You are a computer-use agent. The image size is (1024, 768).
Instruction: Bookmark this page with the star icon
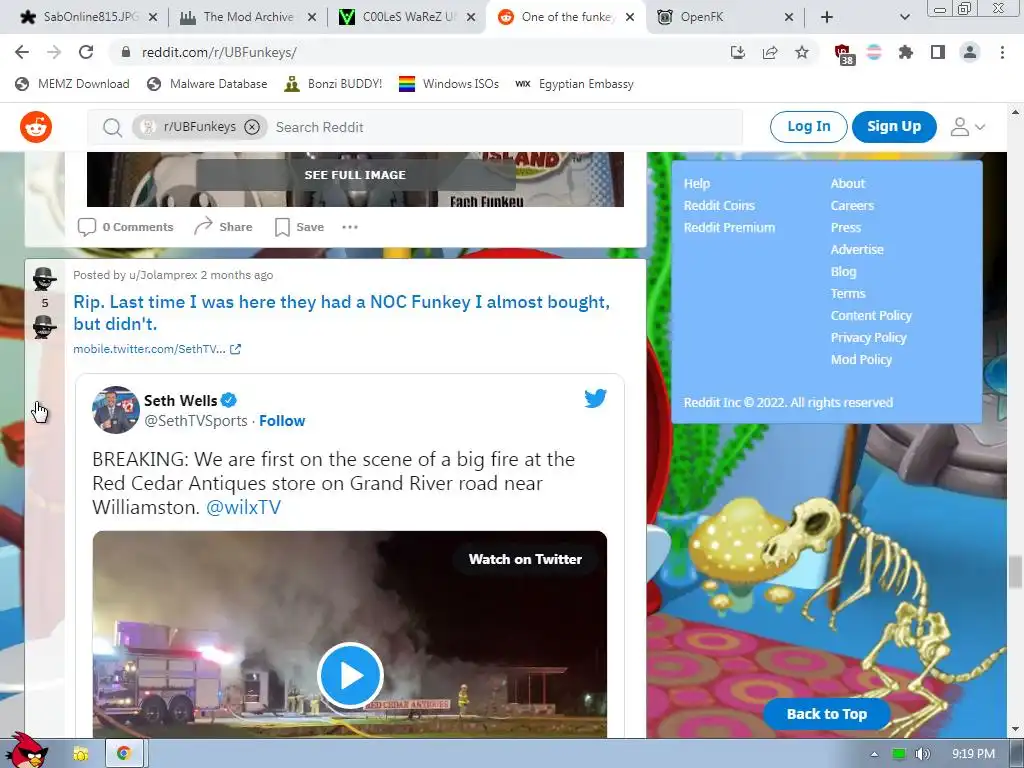pos(802,52)
